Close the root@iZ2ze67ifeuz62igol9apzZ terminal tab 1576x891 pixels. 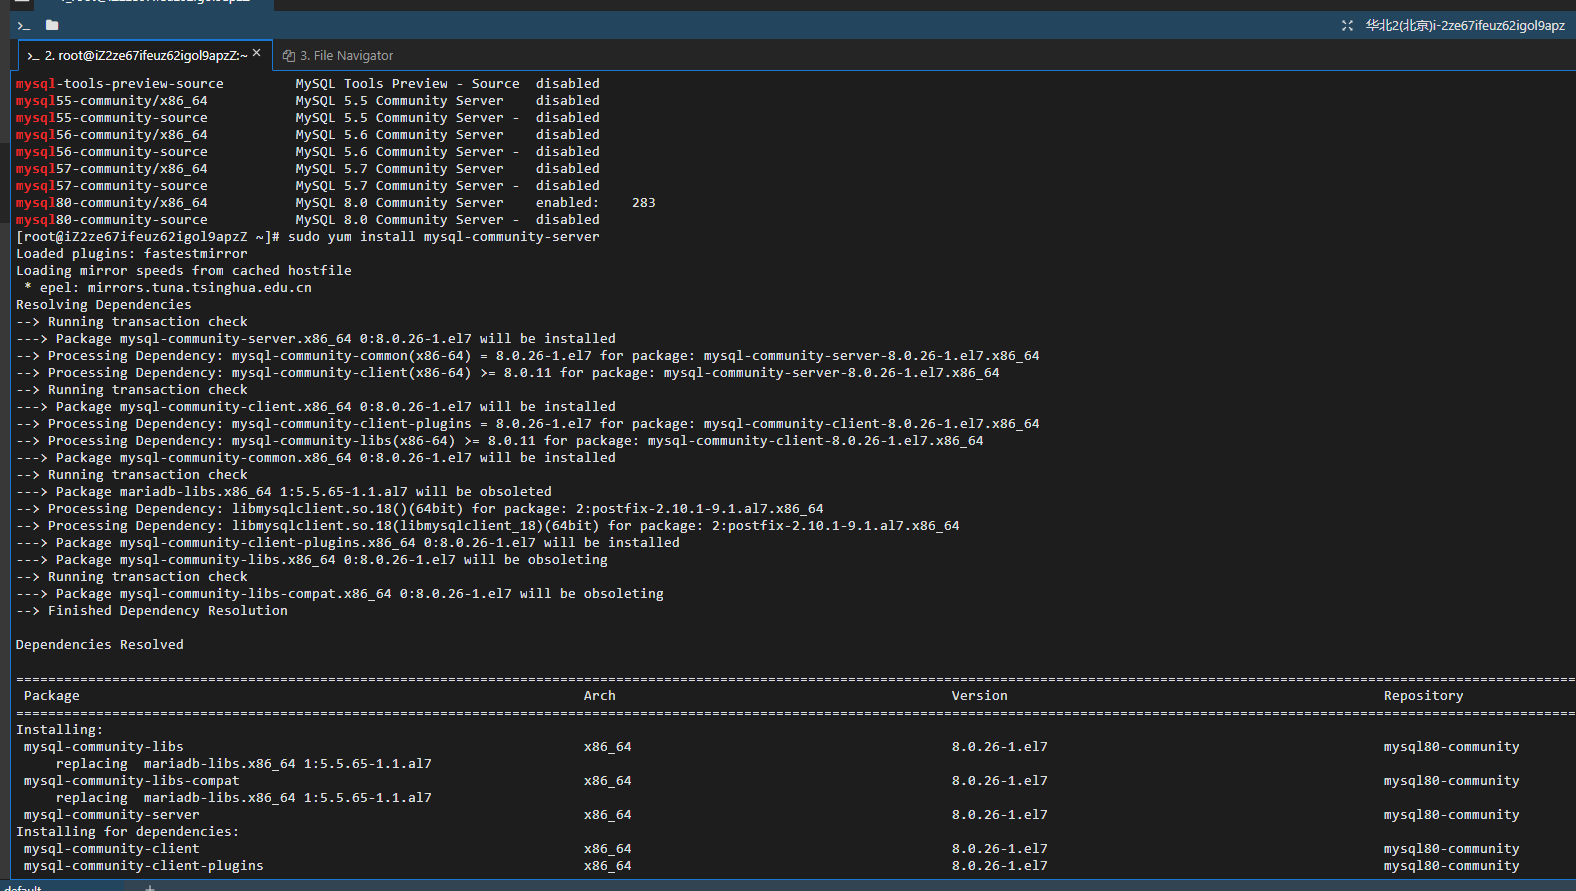[257, 53]
